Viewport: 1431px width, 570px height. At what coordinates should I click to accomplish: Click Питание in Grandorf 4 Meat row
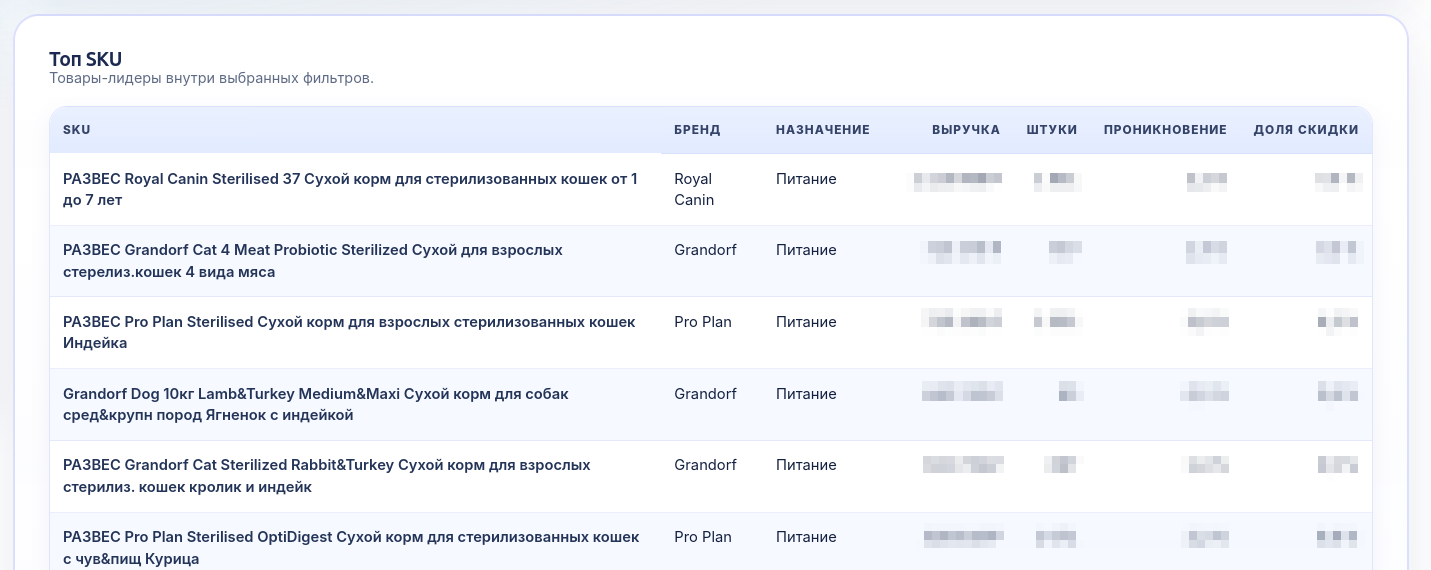point(806,250)
